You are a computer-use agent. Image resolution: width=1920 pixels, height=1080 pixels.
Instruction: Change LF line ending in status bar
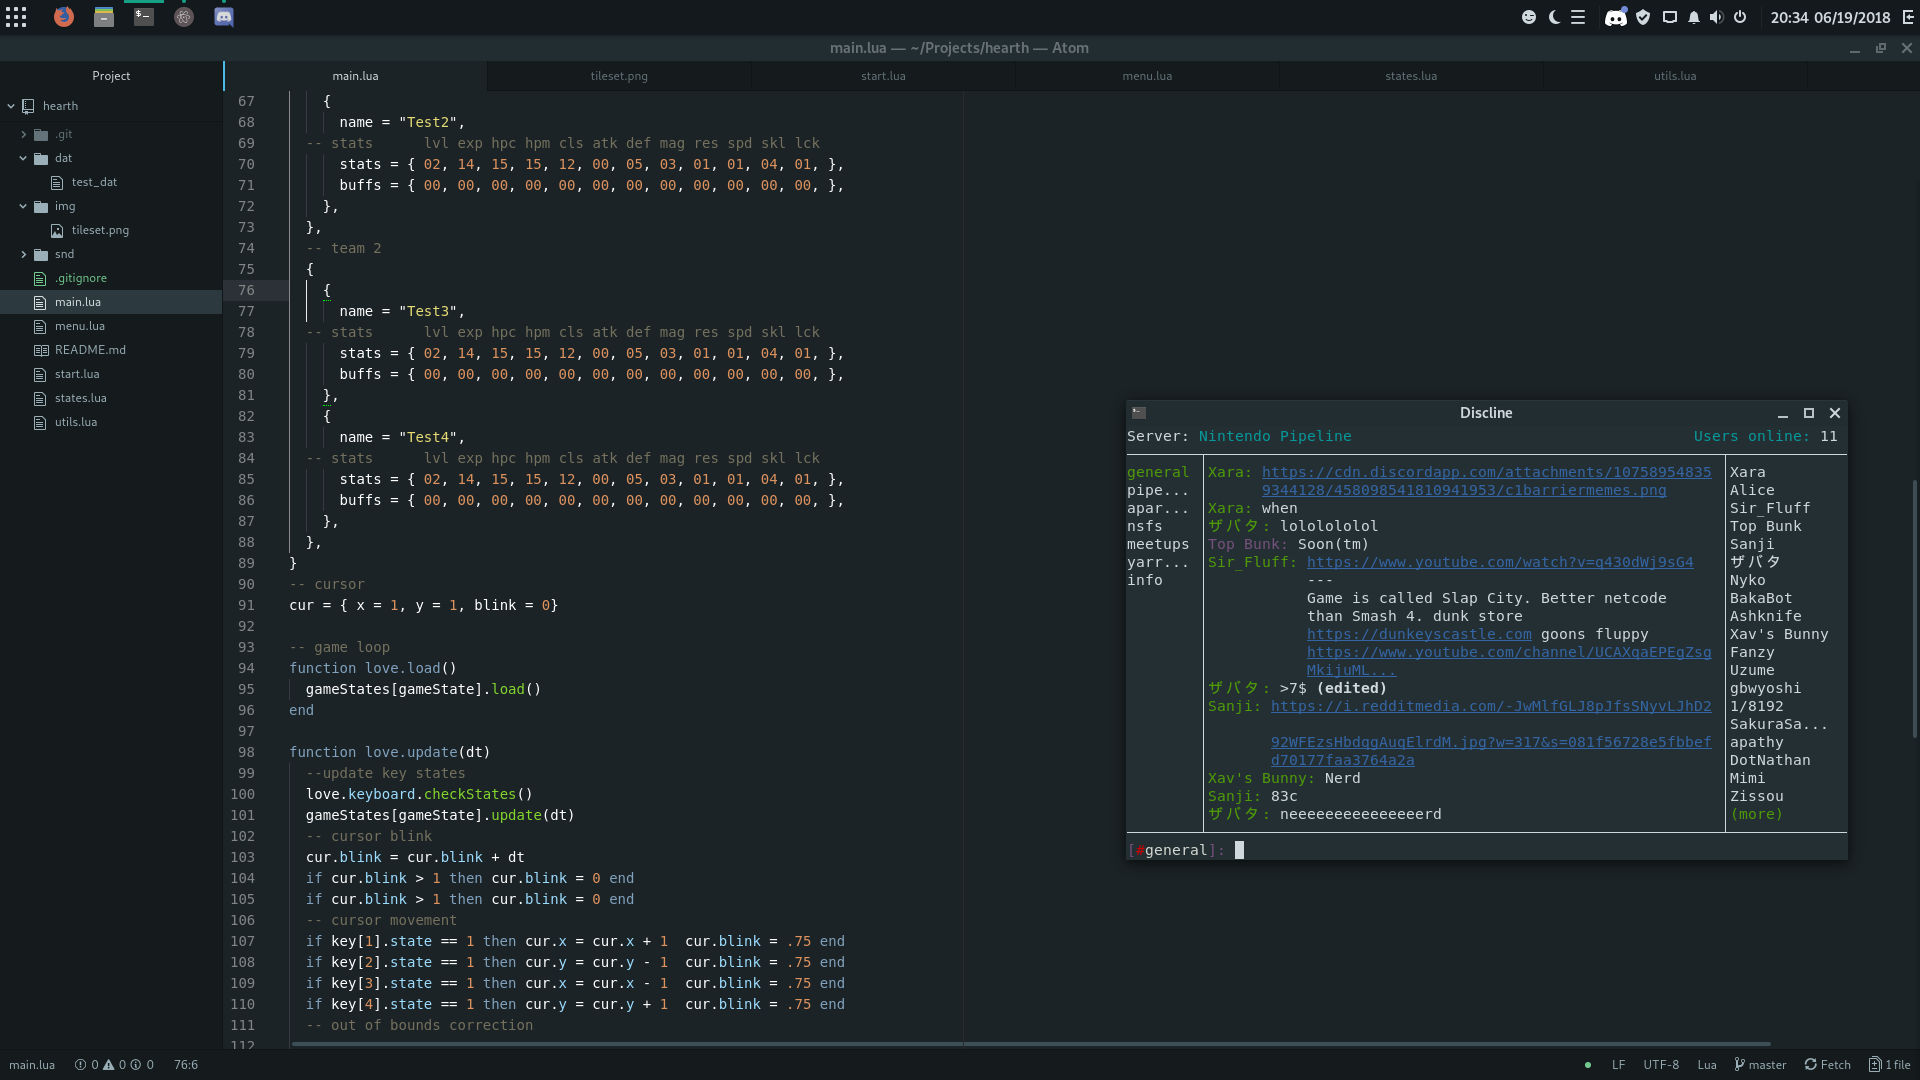coord(1618,1065)
